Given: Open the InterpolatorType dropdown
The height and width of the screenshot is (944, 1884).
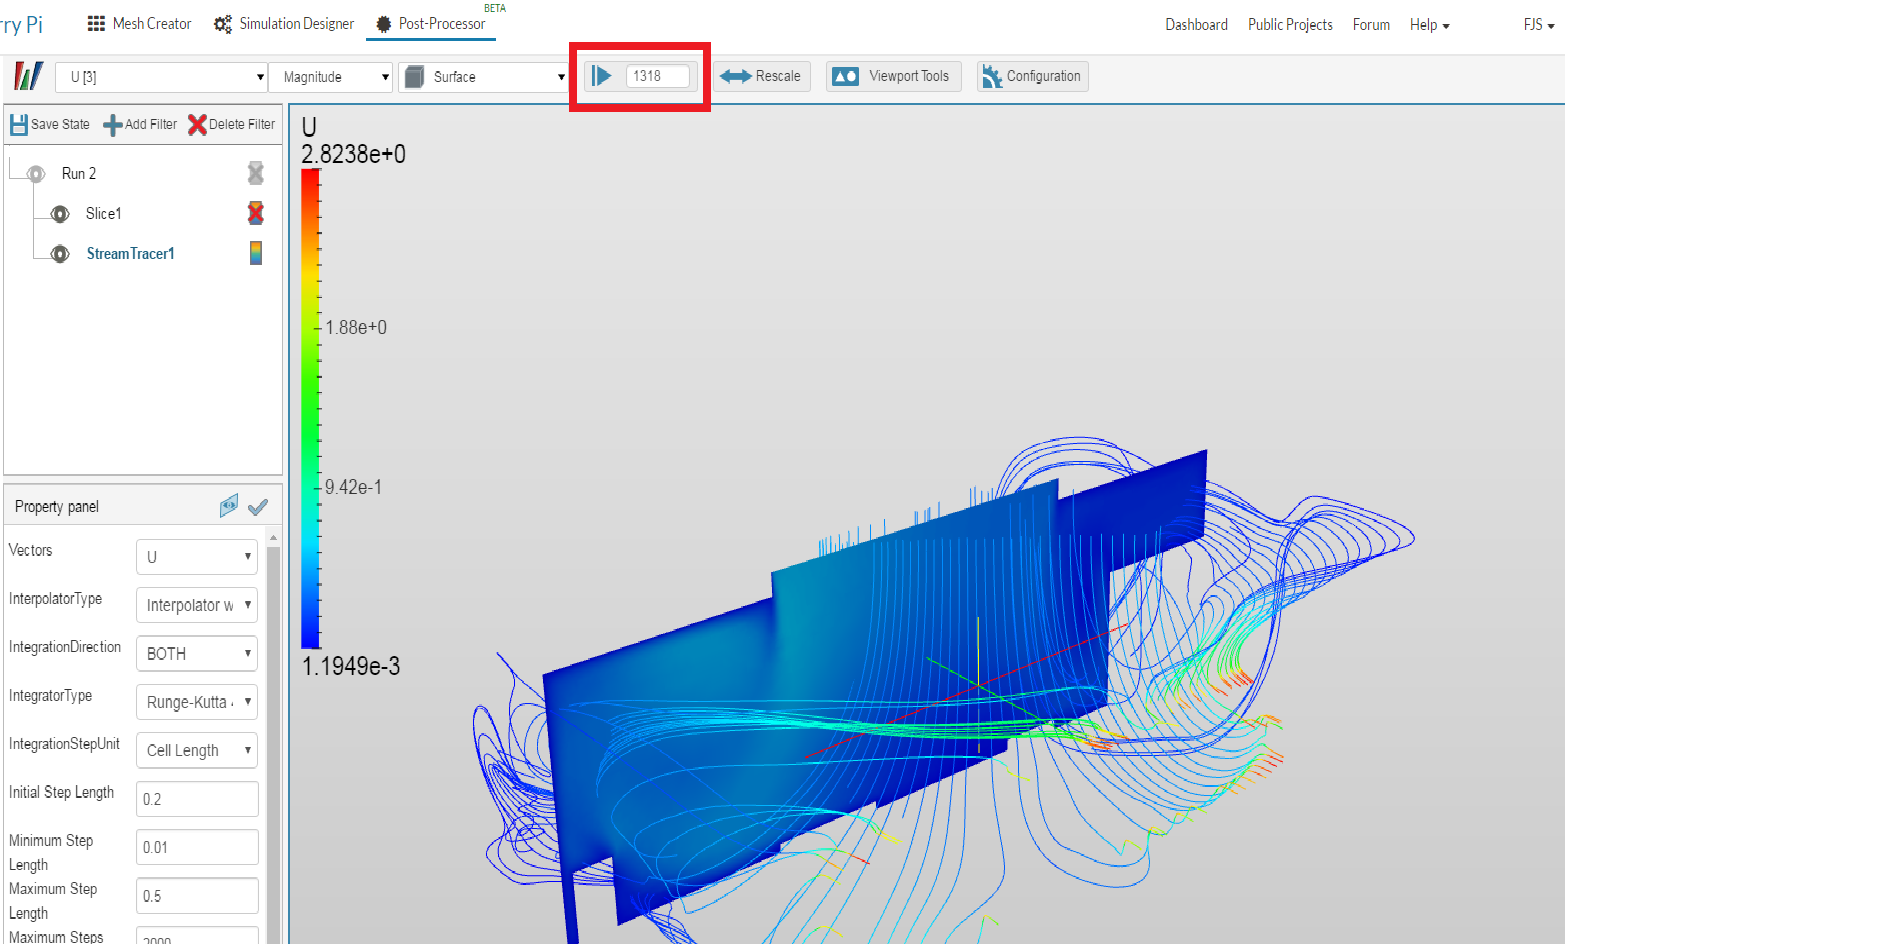Looking at the screenshot, I should [197, 605].
